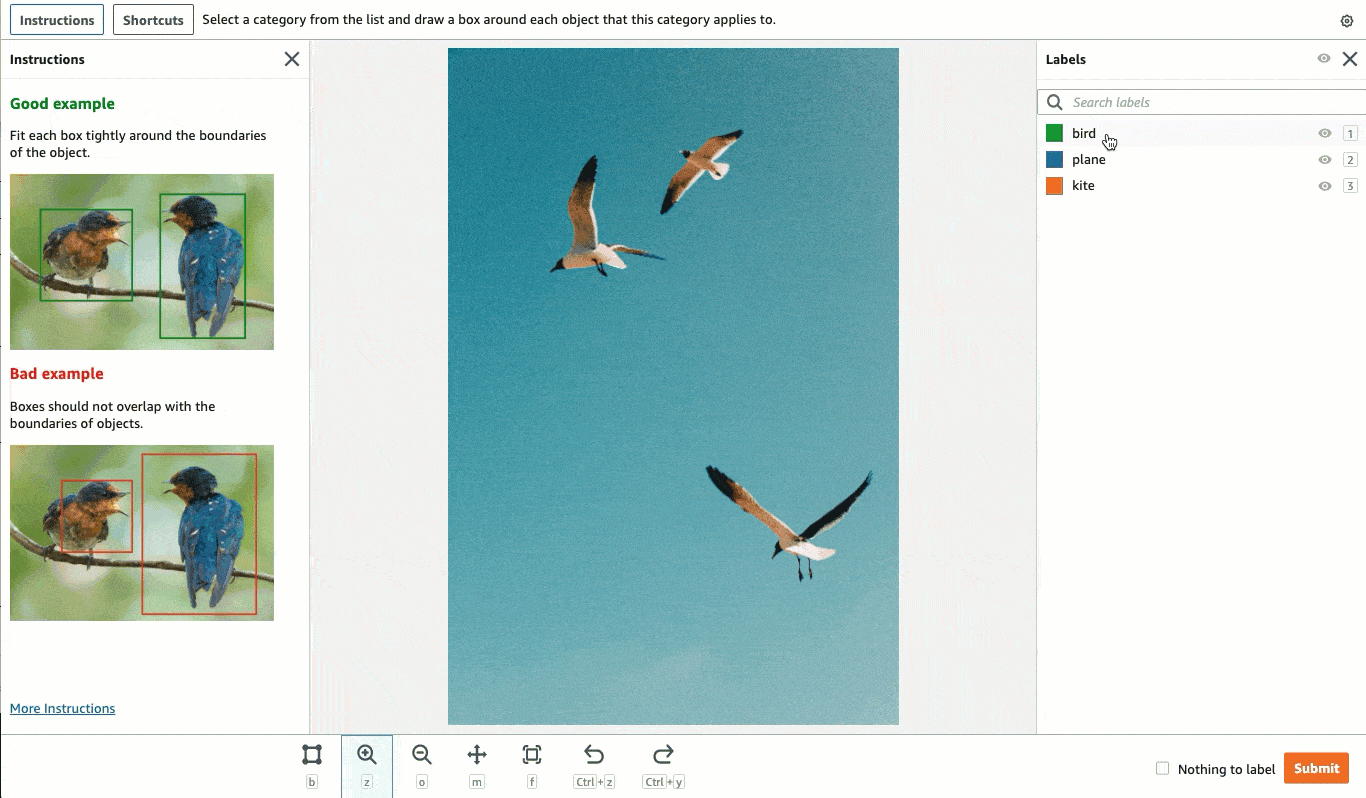Open the Shortcuts tab
The width and height of the screenshot is (1366, 798).
[152, 19]
